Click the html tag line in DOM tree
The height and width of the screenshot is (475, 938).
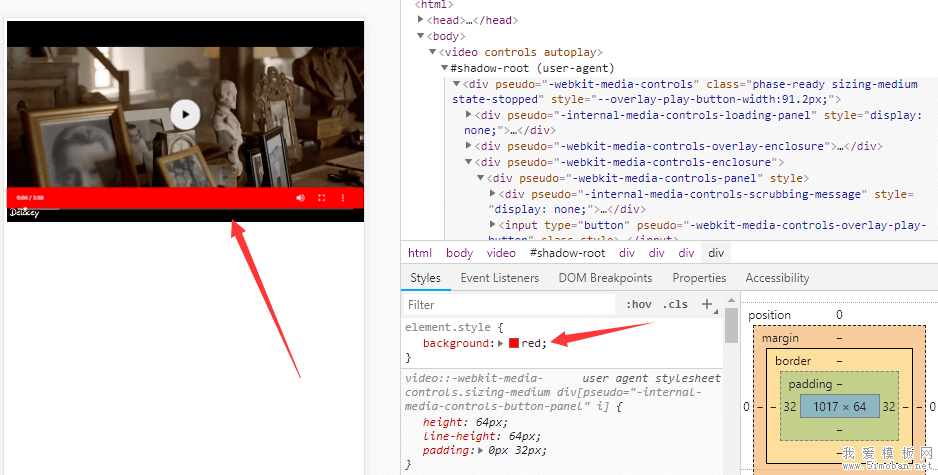point(434,4)
